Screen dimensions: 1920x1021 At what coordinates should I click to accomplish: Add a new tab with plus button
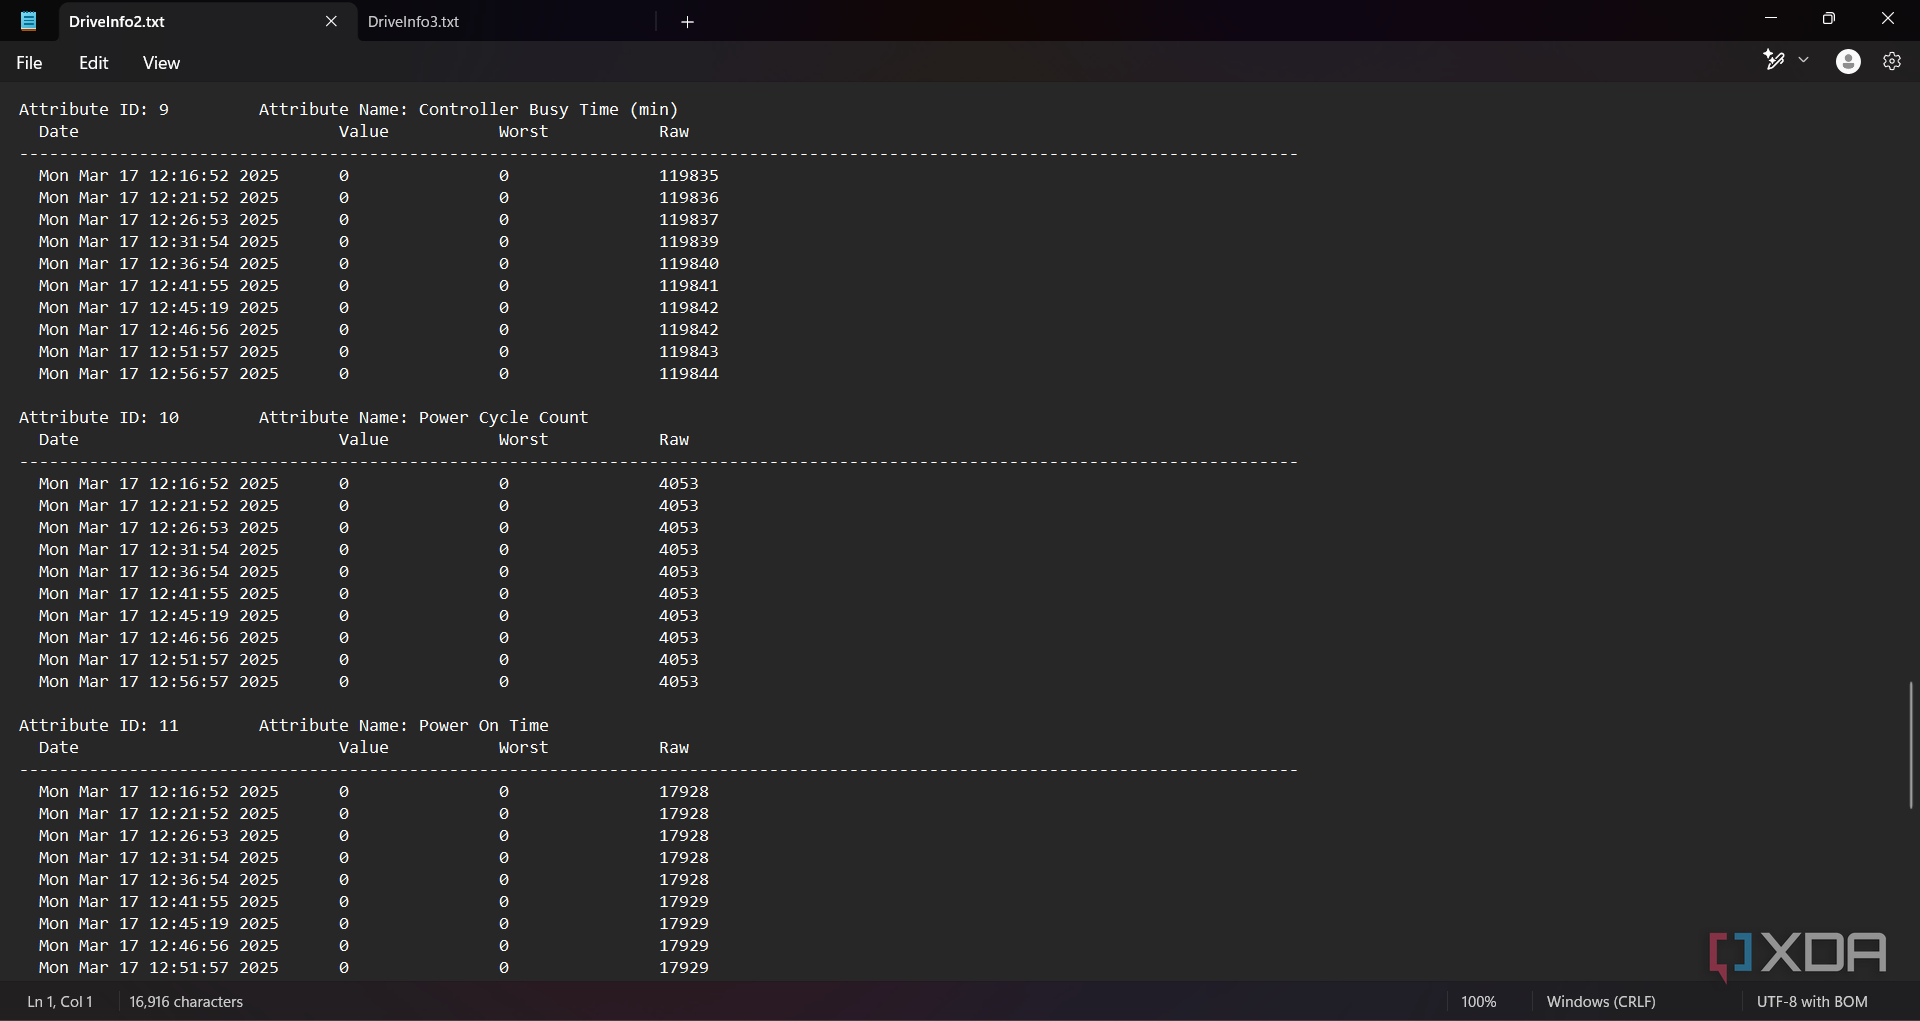pyautogui.click(x=687, y=22)
